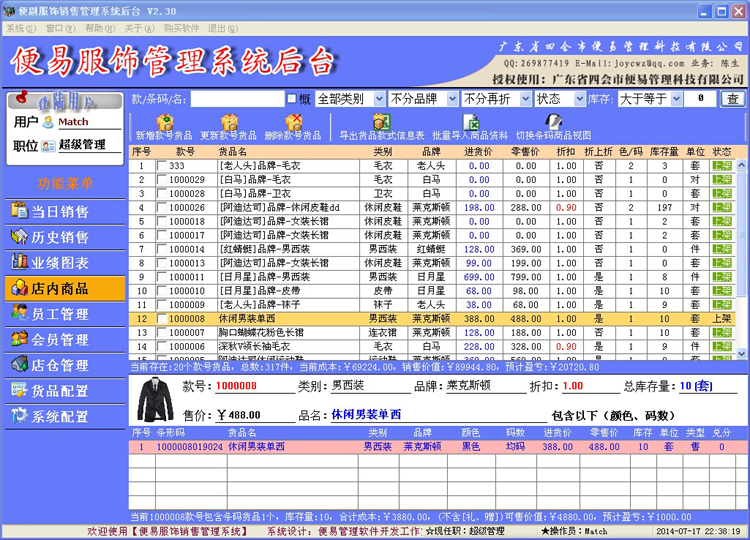
Task: Sort by the 款号 column header
Action: click(x=185, y=152)
